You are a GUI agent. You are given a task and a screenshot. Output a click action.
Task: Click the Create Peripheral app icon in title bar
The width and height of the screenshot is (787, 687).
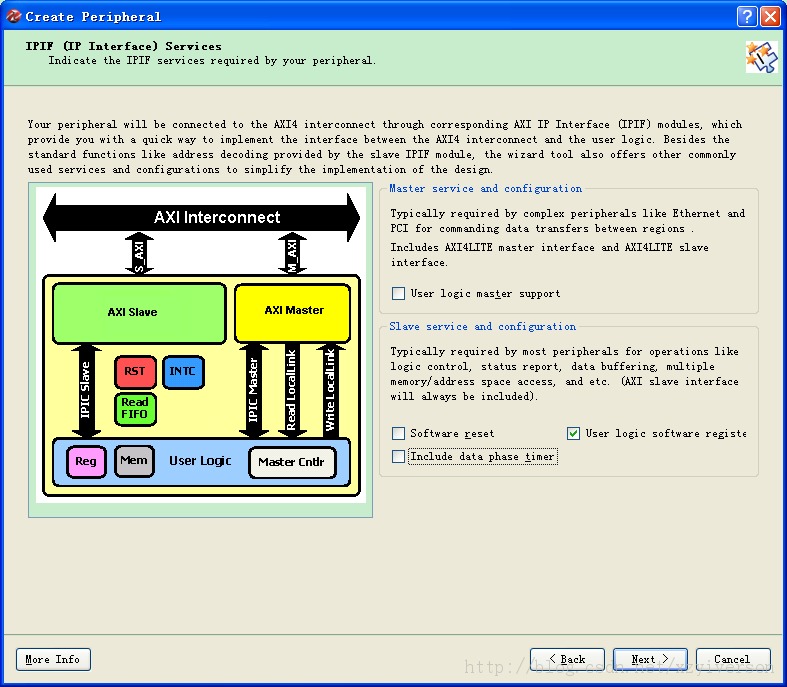[x=14, y=17]
